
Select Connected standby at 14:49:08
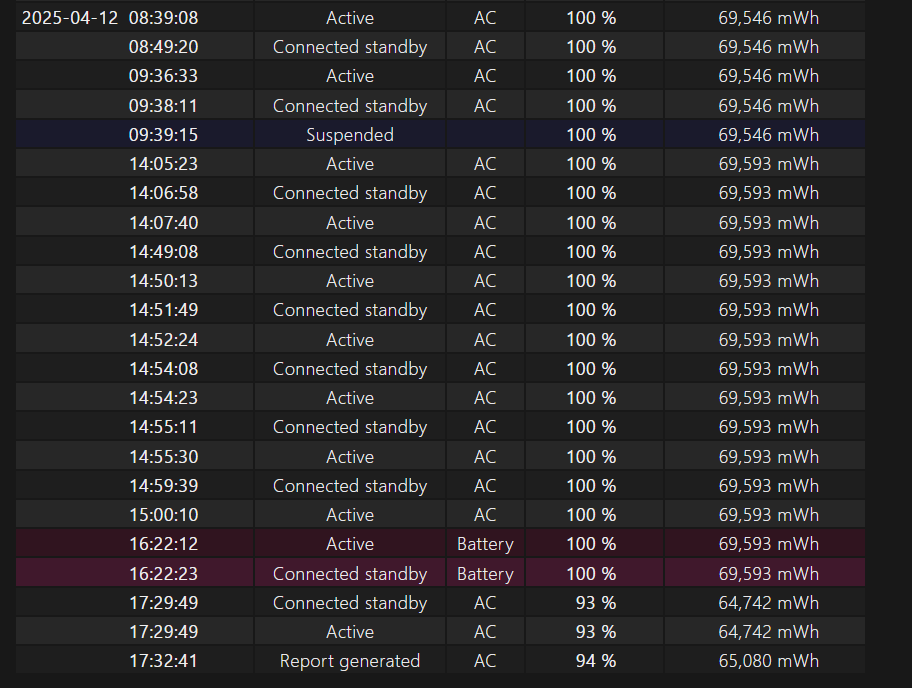[x=350, y=252]
